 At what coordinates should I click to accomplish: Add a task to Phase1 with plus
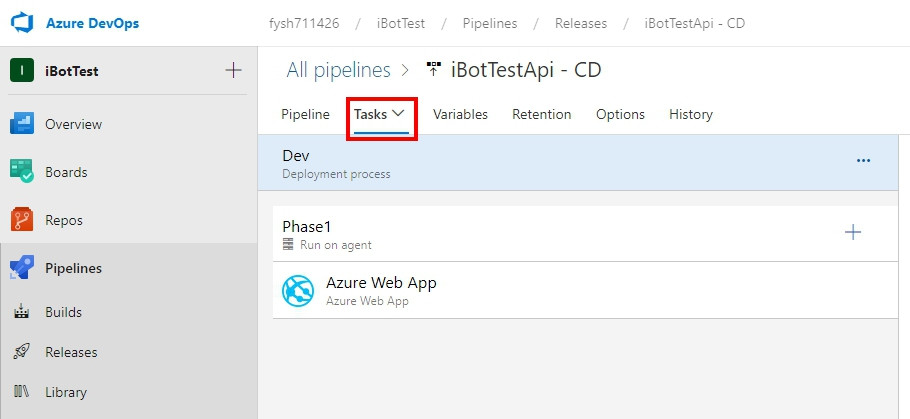(x=853, y=233)
